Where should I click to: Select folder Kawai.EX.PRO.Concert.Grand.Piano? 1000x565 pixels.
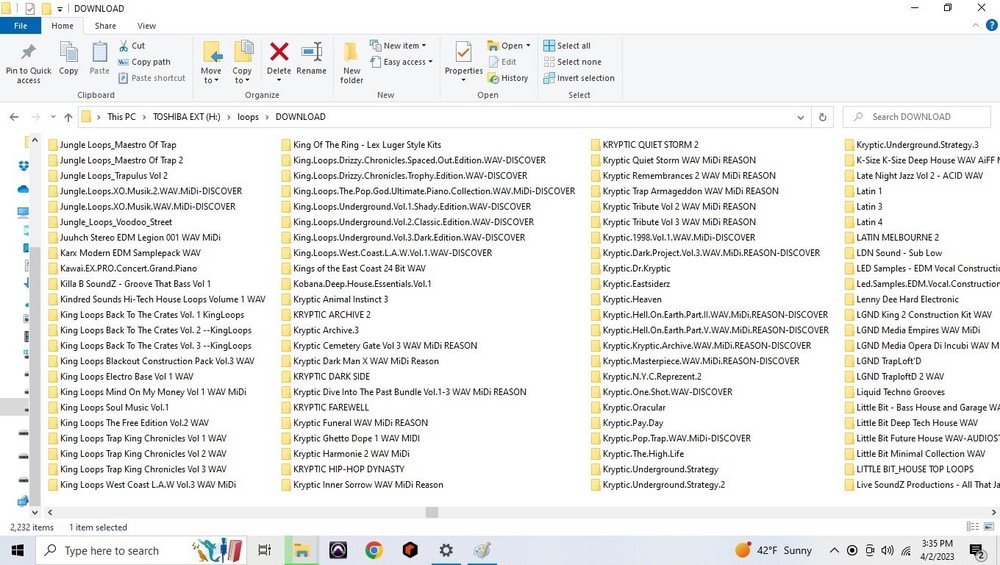click(x=122, y=268)
